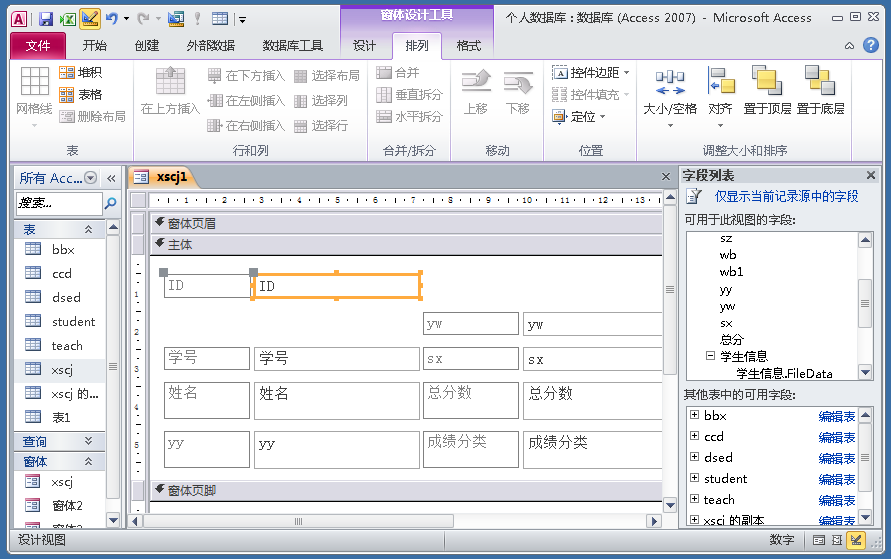Apply the 堆积 stacked layout

pos(81,72)
